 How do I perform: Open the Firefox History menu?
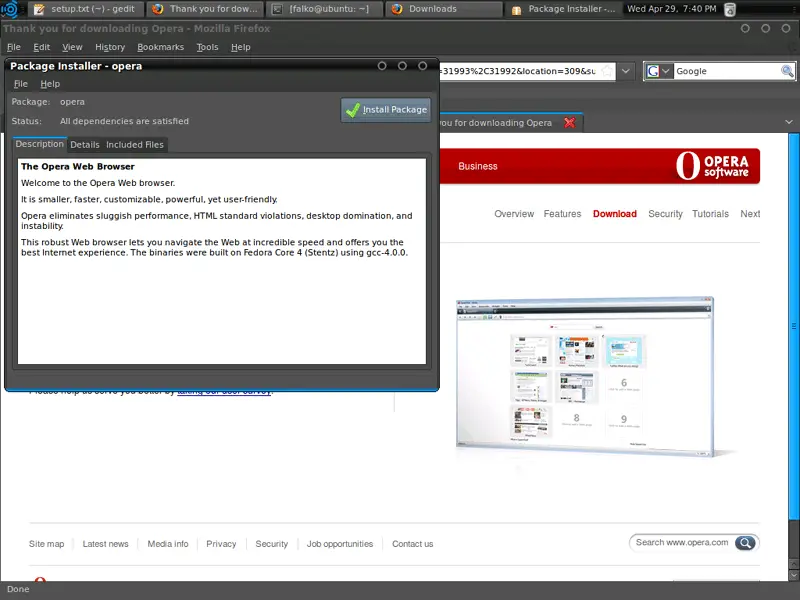[110, 47]
